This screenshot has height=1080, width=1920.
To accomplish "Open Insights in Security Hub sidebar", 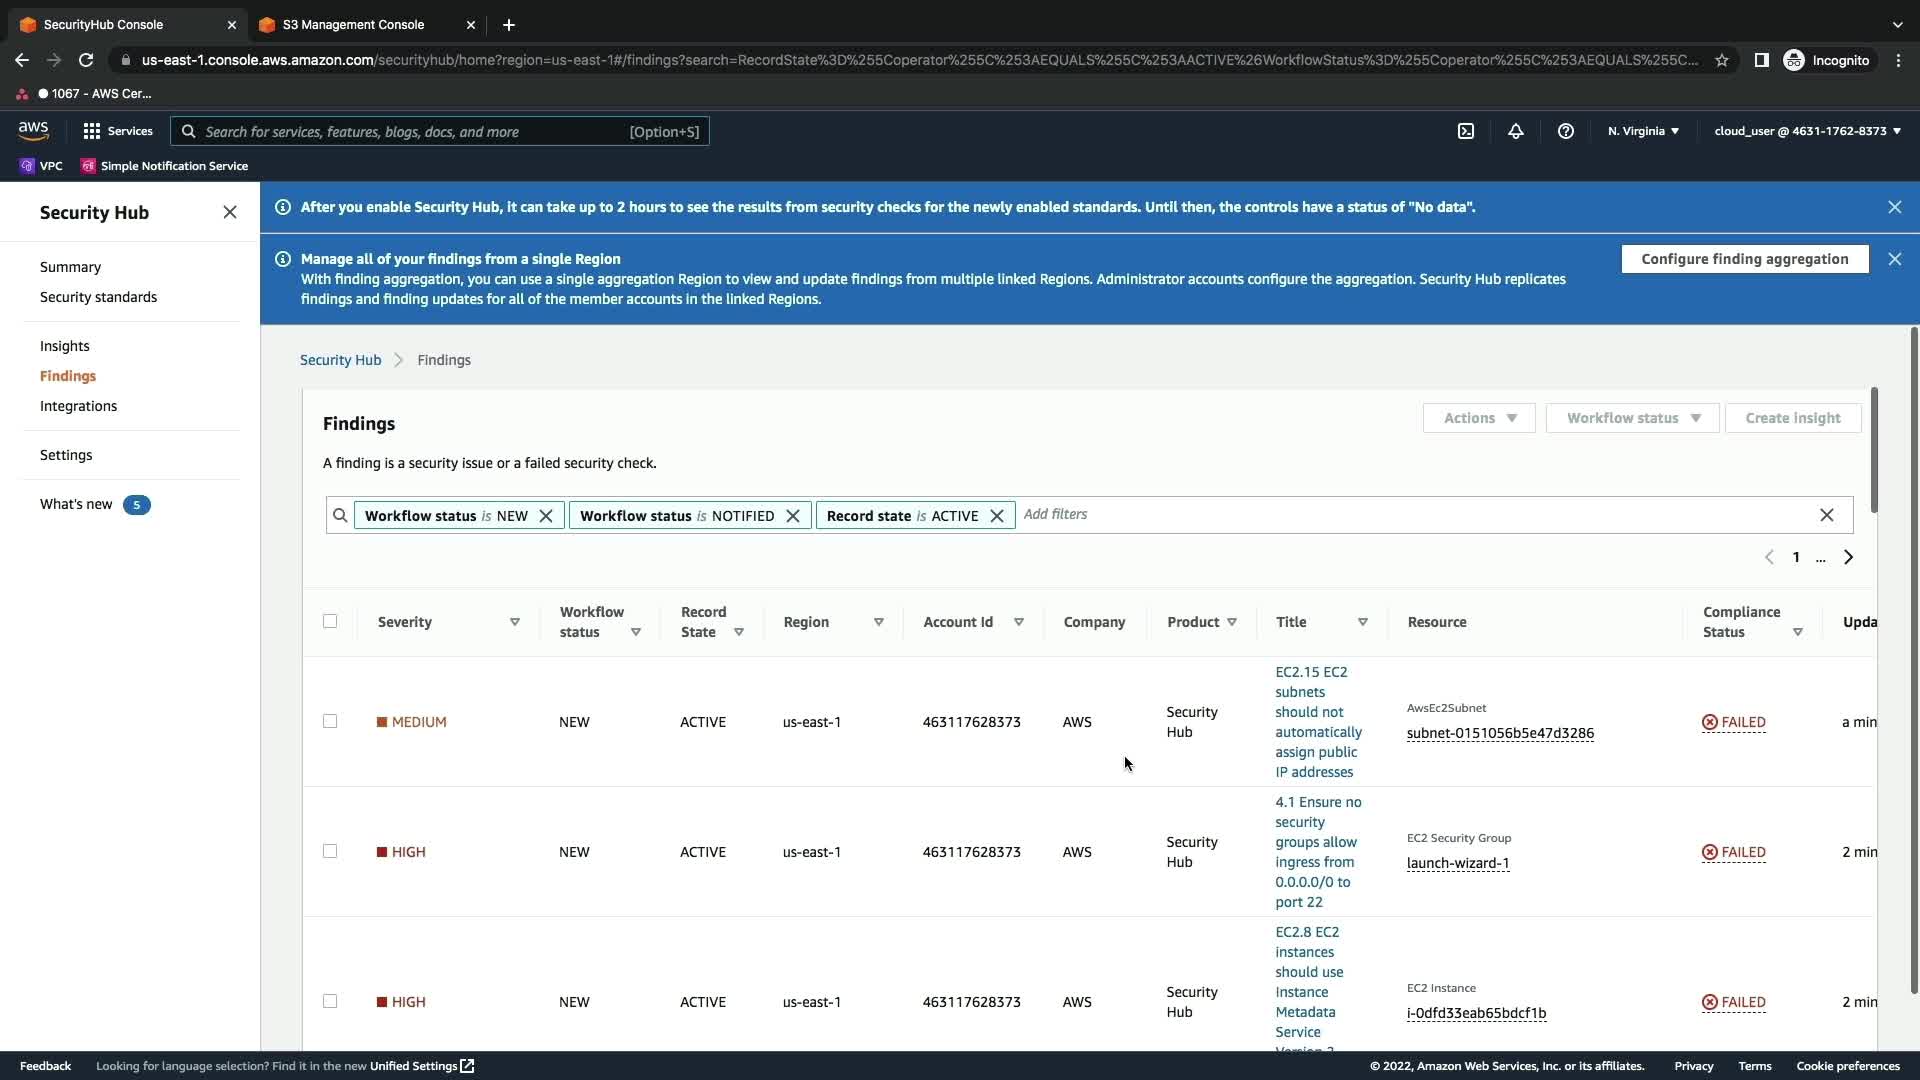I will click(65, 346).
